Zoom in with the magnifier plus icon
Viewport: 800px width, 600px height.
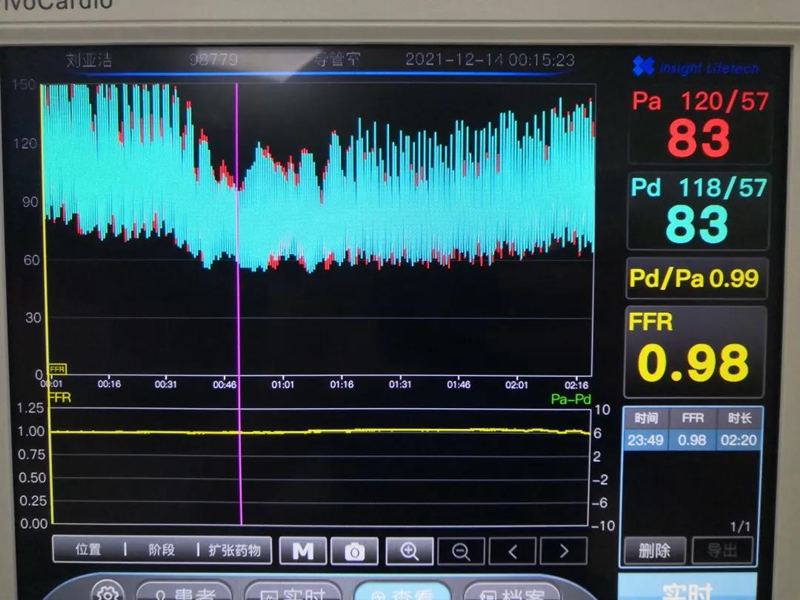coord(409,551)
